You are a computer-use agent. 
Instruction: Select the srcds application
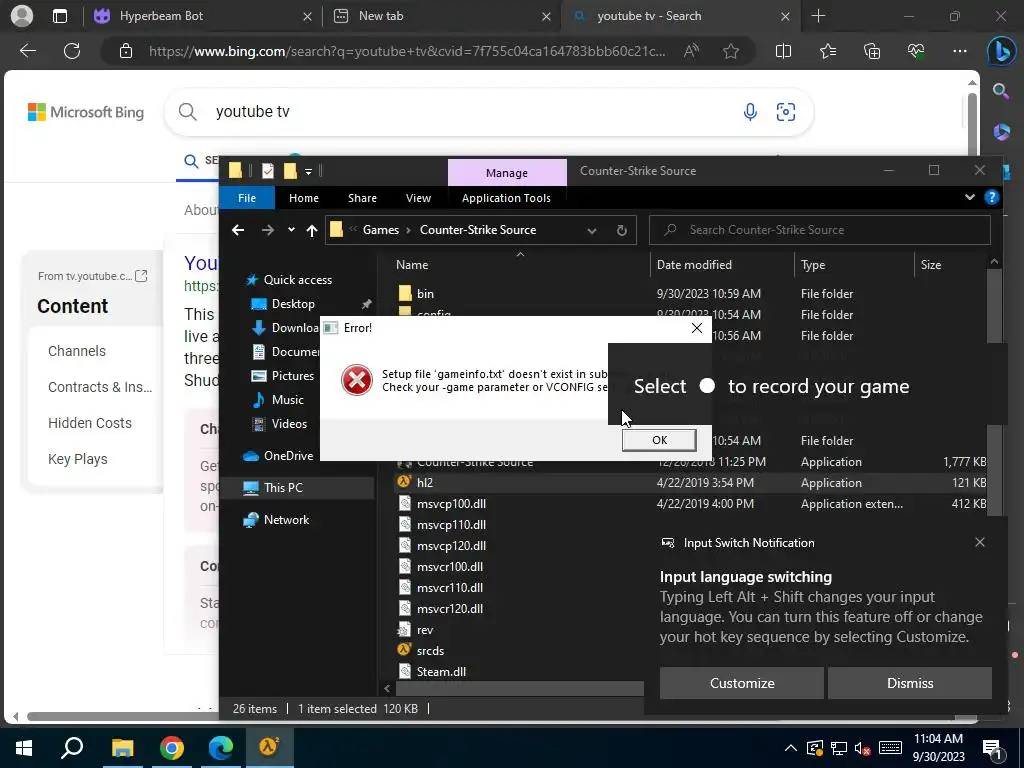[x=430, y=651]
